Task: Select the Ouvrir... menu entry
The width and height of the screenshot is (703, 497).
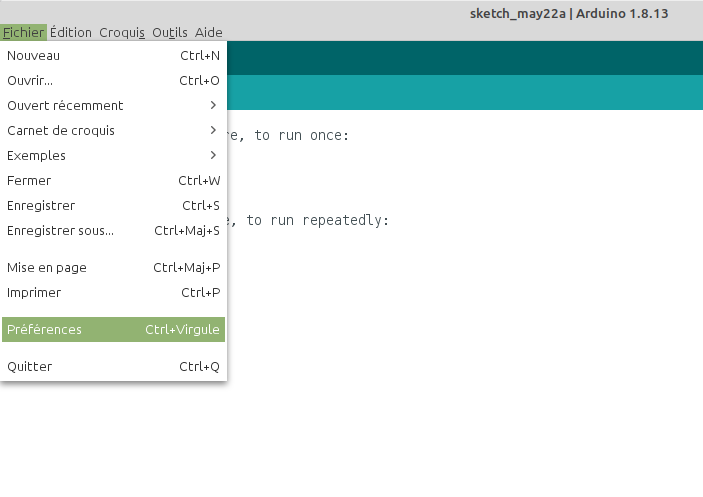Action: click(113, 81)
